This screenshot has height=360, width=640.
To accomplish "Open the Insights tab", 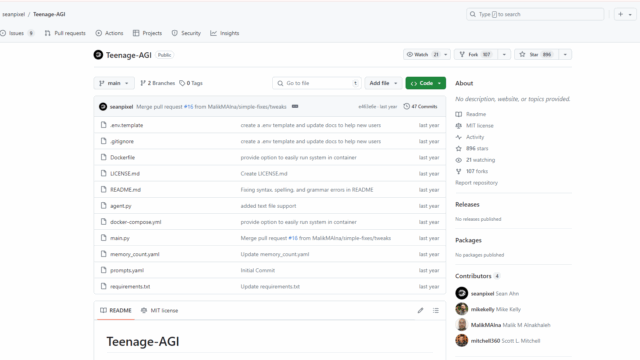I will (224, 33).
